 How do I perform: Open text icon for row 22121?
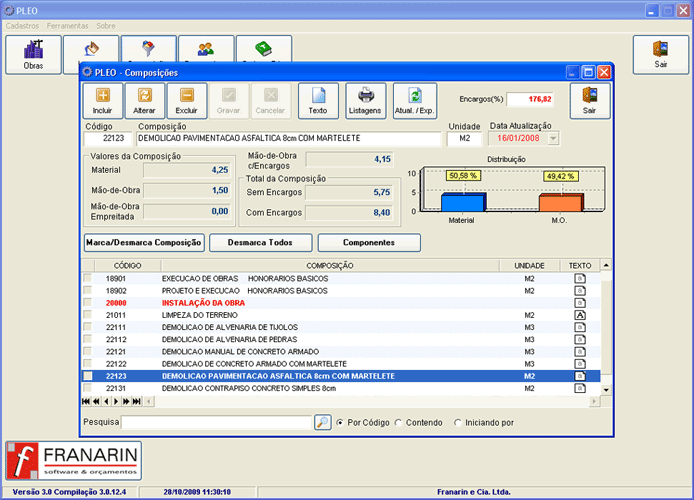[580, 351]
